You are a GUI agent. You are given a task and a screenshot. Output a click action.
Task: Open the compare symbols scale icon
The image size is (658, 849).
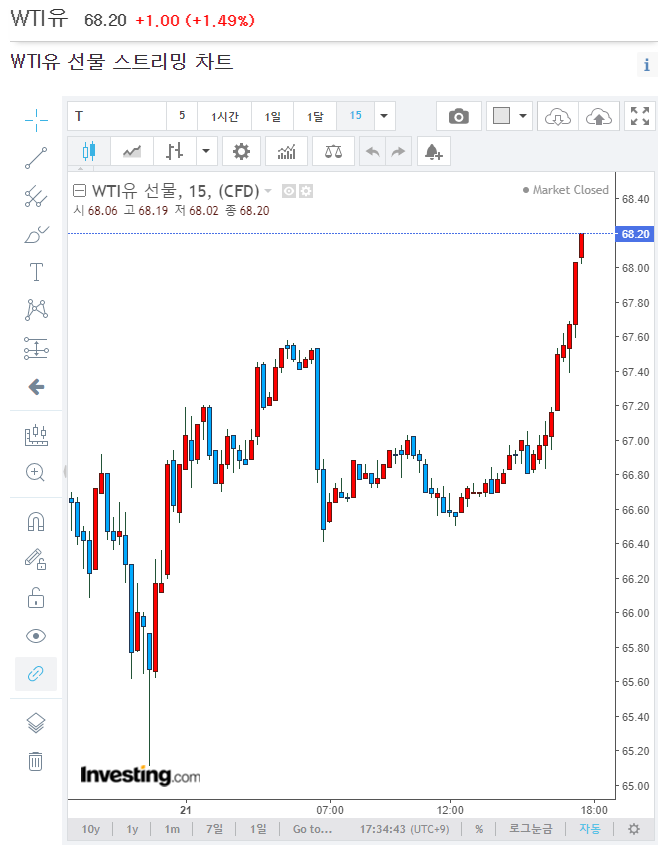point(333,151)
